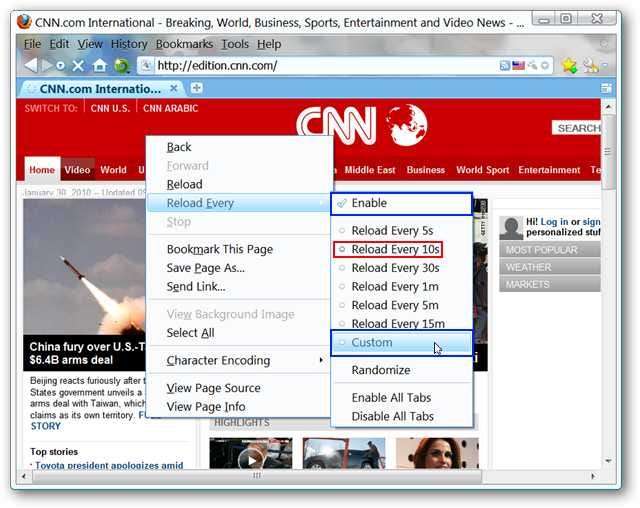Switch to CNN U.S. edition link

coord(110,108)
